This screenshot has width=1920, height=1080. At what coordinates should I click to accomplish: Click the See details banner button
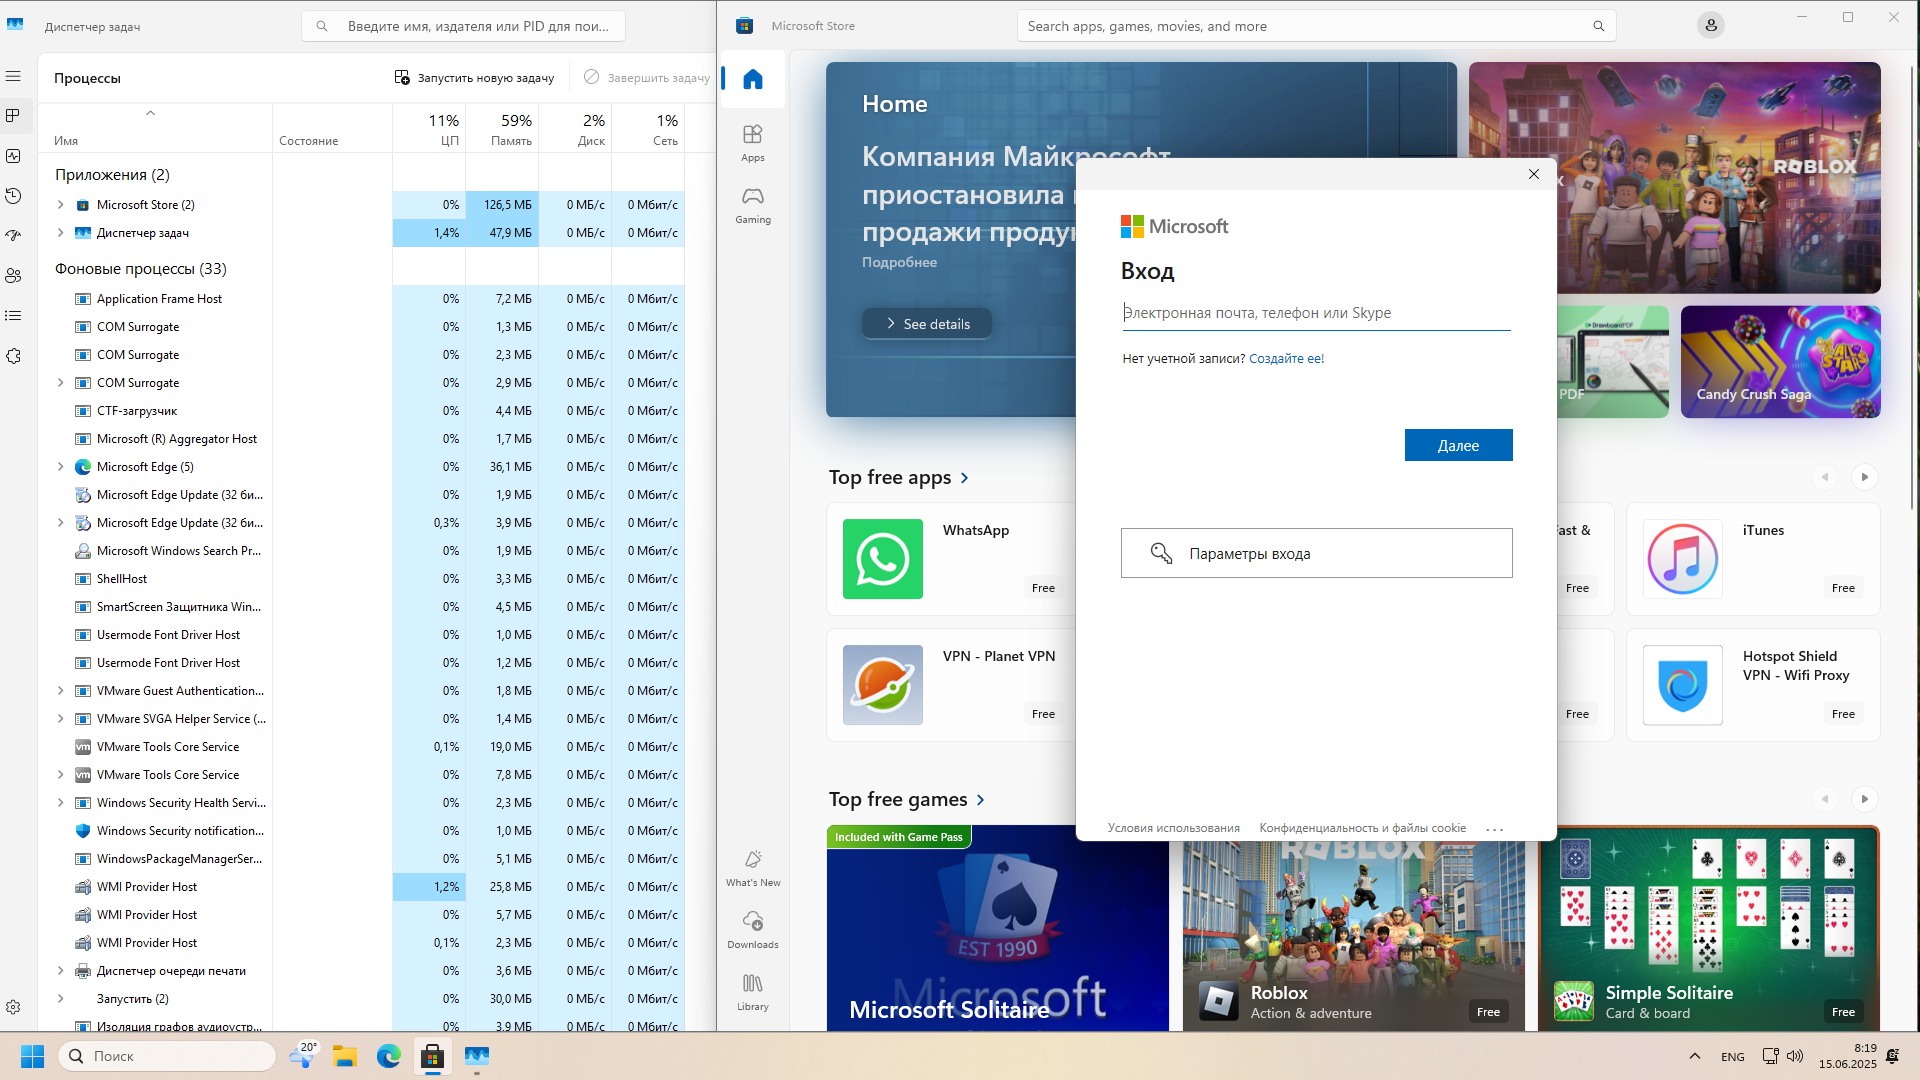927,324
